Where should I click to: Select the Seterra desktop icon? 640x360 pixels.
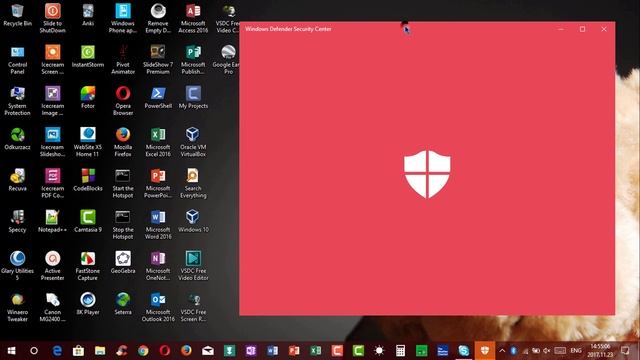[123, 304]
